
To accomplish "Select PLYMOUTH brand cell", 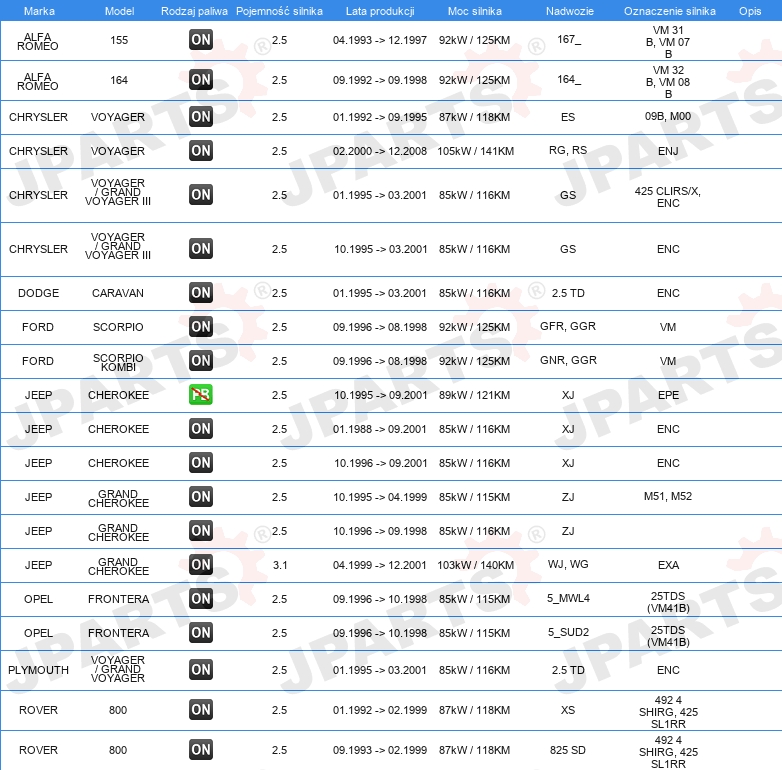I will pyautogui.click(x=38, y=670).
